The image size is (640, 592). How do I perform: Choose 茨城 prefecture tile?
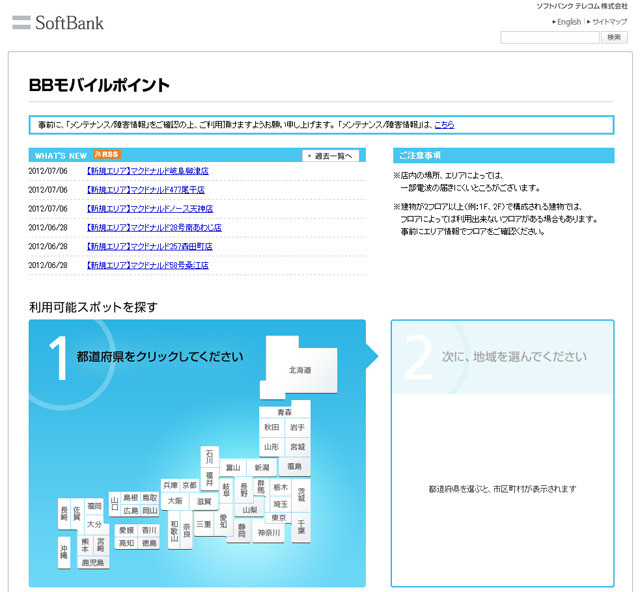coord(301,494)
